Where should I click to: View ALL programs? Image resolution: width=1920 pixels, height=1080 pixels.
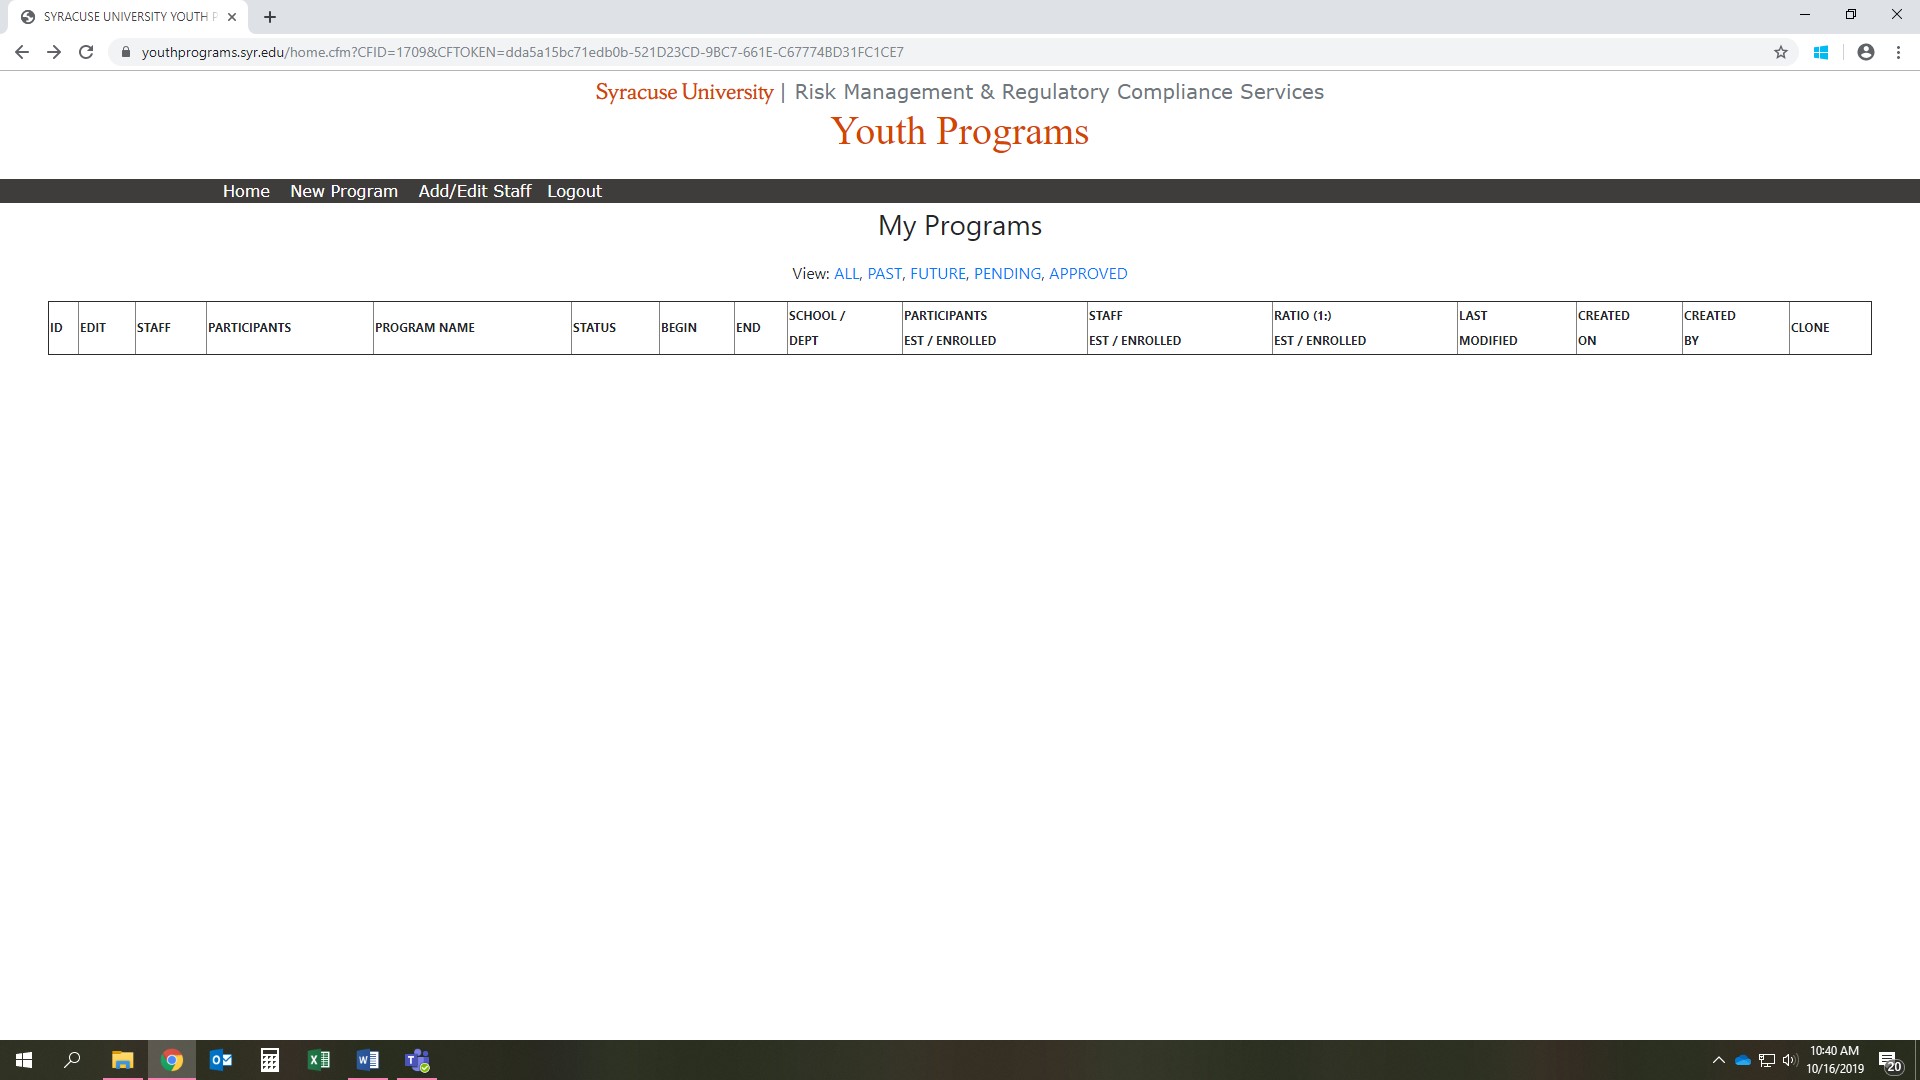pyautogui.click(x=845, y=273)
